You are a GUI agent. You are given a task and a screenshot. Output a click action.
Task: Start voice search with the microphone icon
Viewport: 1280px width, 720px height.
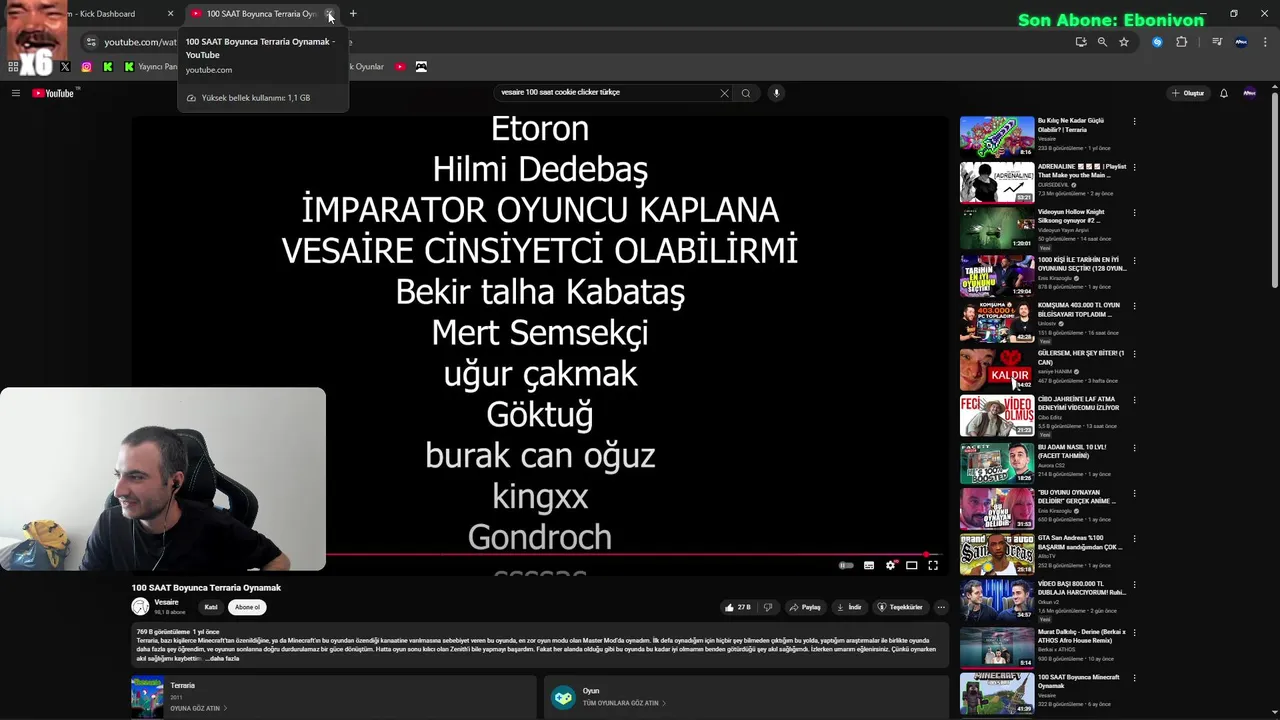click(776, 93)
